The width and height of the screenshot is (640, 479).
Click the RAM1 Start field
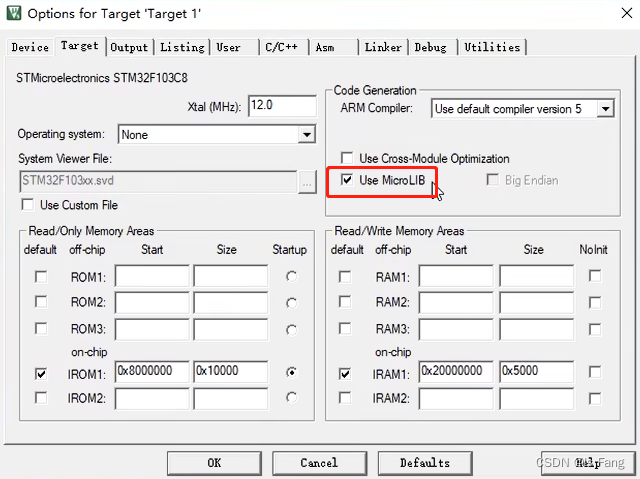coord(456,276)
